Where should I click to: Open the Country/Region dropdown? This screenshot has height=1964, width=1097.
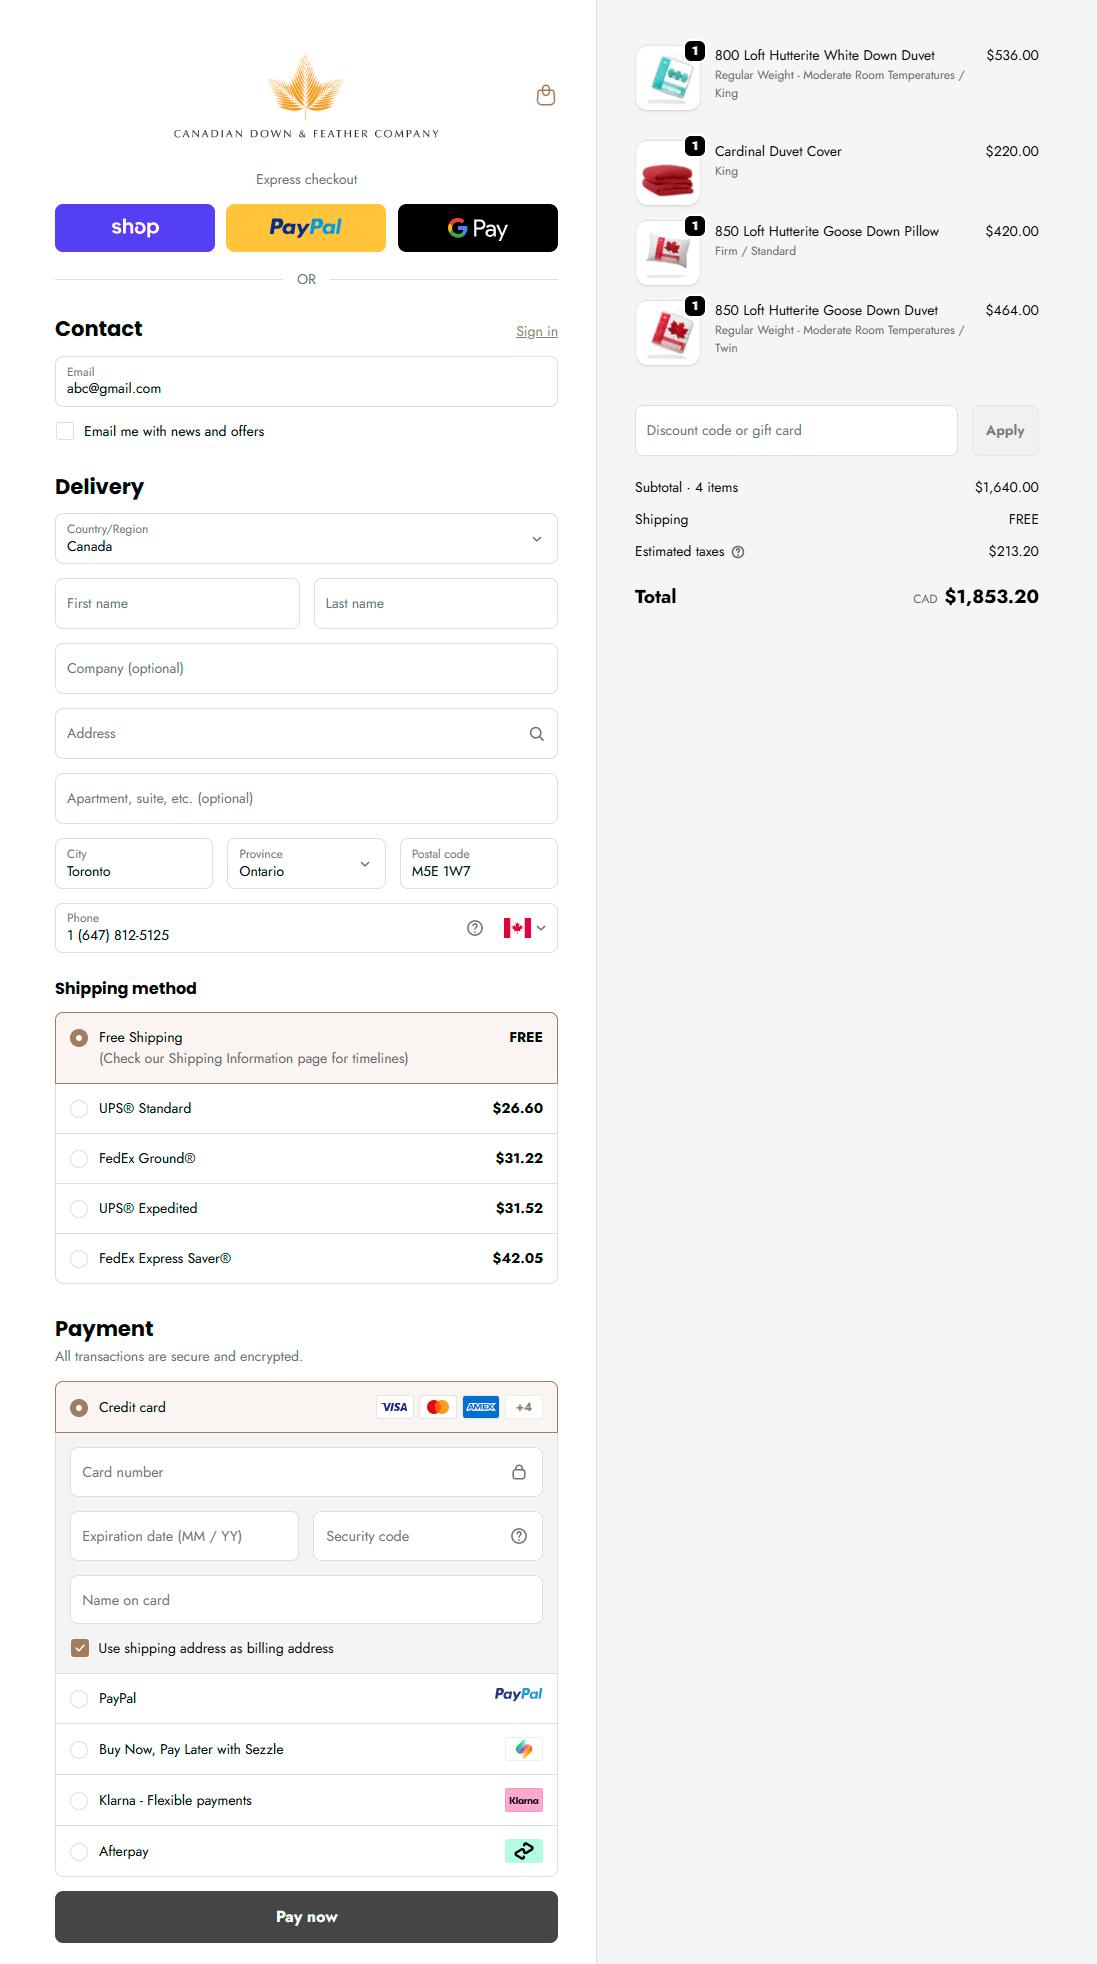click(306, 539)
